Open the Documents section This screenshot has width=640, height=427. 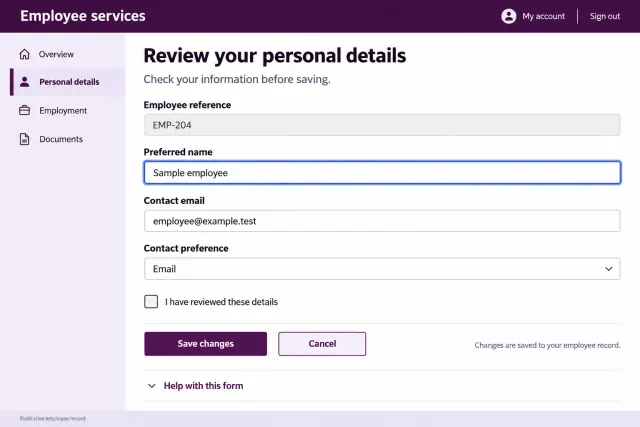(x=68, y=139)
